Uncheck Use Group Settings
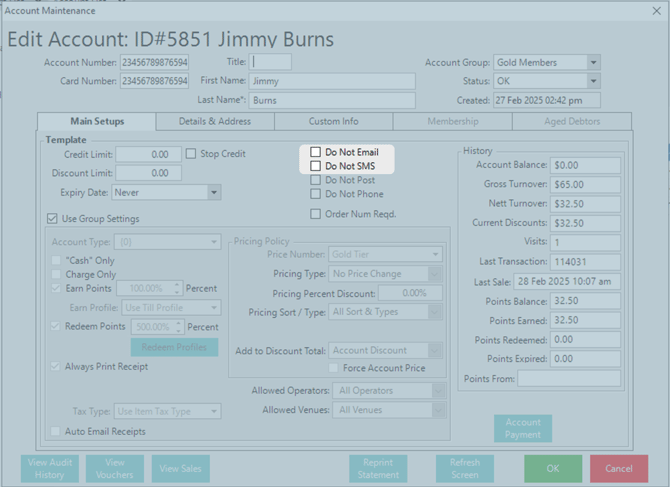 53,219
